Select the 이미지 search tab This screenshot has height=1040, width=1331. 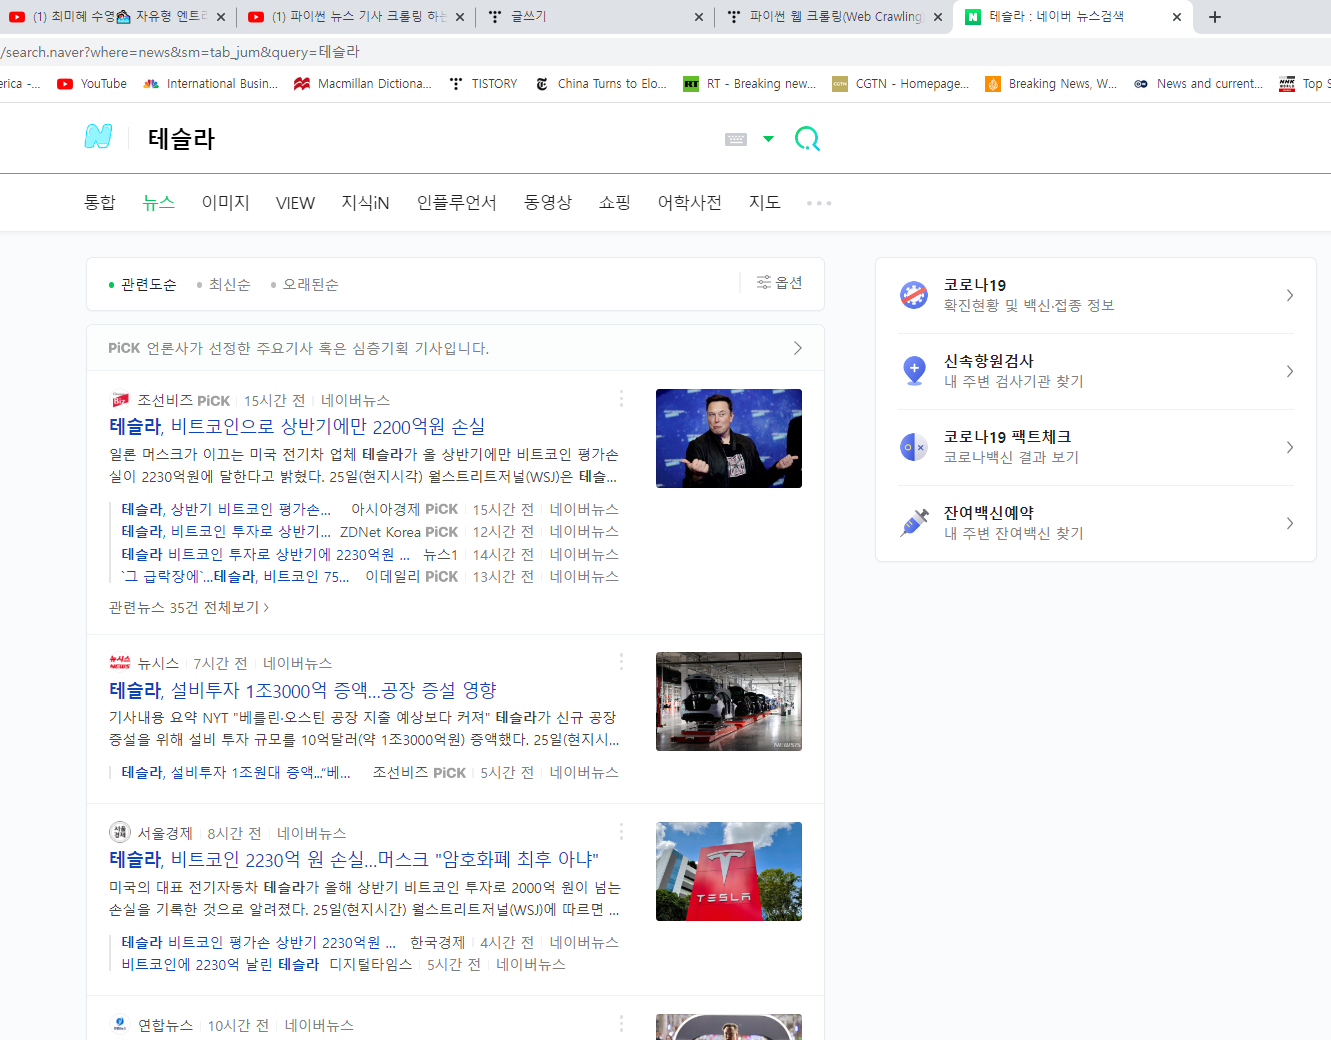click(x=226, y=203)
